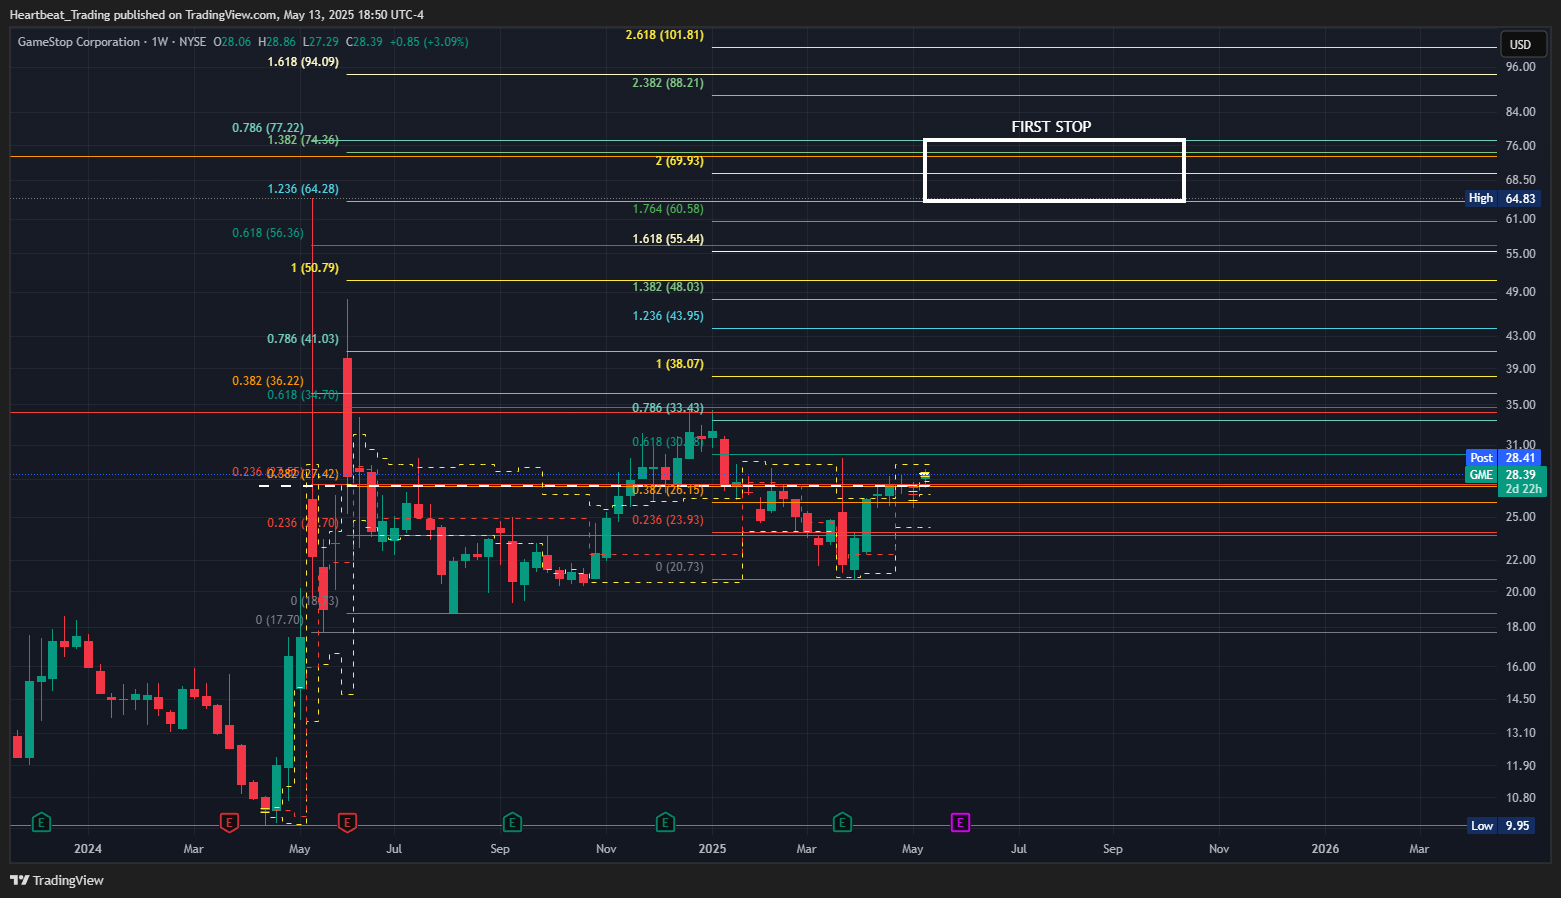
Task: Click the 25.00 price axis label
Action: 1520,517
